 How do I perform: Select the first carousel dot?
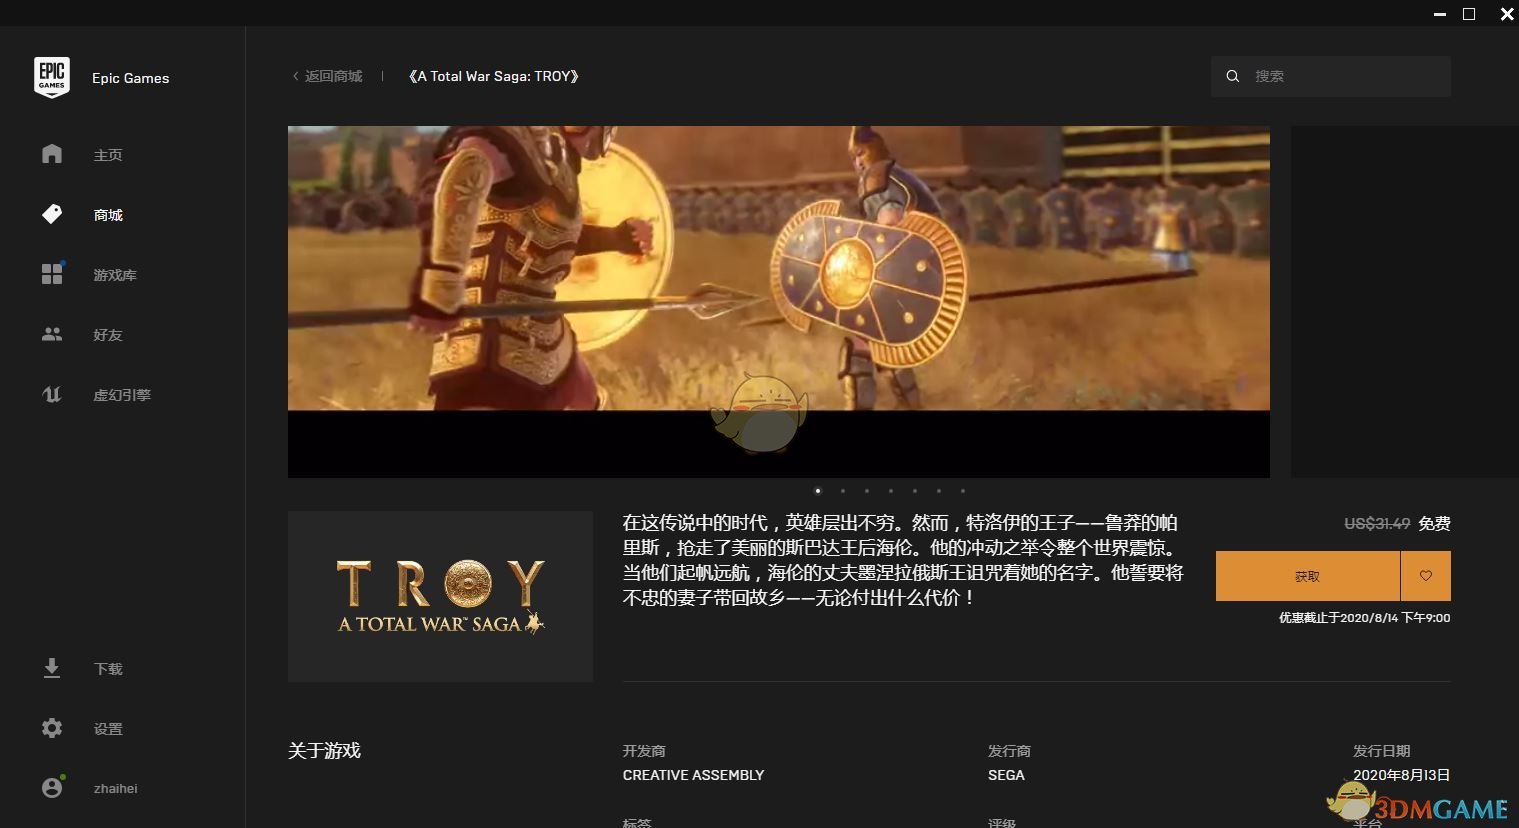click(x=818, y=491)
